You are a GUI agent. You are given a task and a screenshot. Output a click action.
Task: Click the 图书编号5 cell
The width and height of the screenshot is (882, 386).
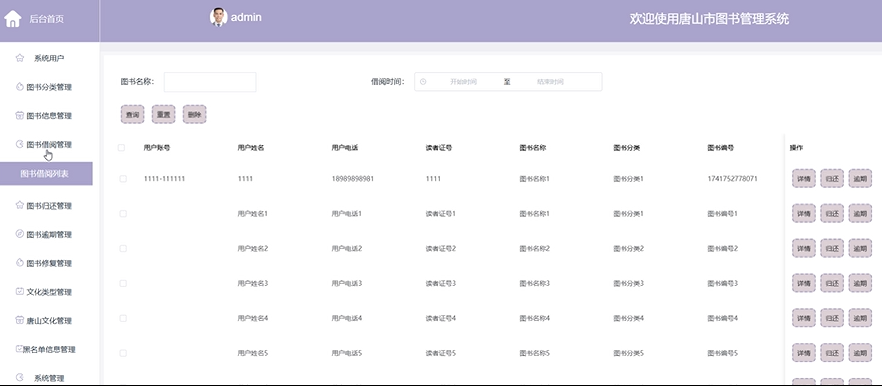coord(722,353)
